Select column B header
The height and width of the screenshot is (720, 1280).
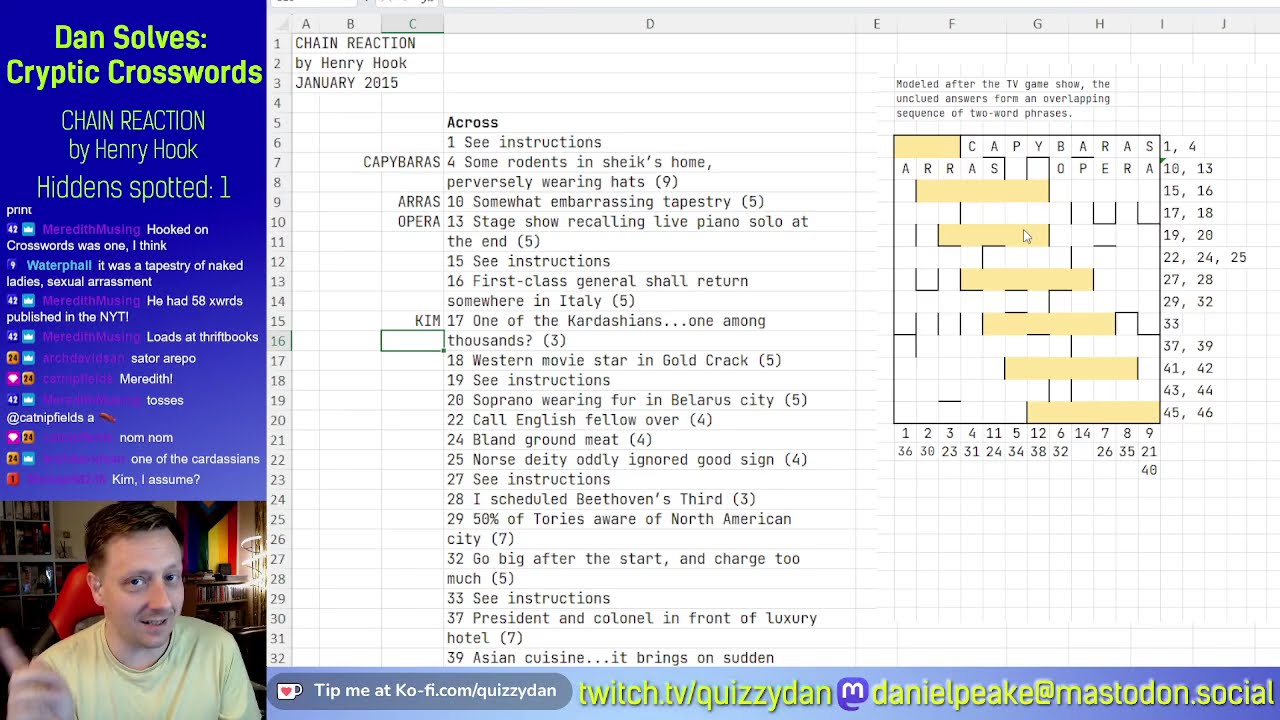pyautogui.click(x=350, y=24)
